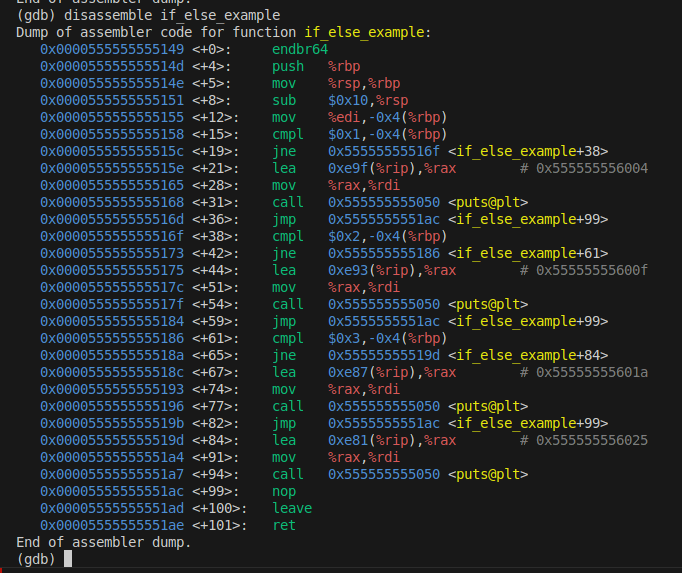The width and height of the screenshot is (682, 573).
Task: Click the 'ret' instruction
Action: [x=284, y=525]
